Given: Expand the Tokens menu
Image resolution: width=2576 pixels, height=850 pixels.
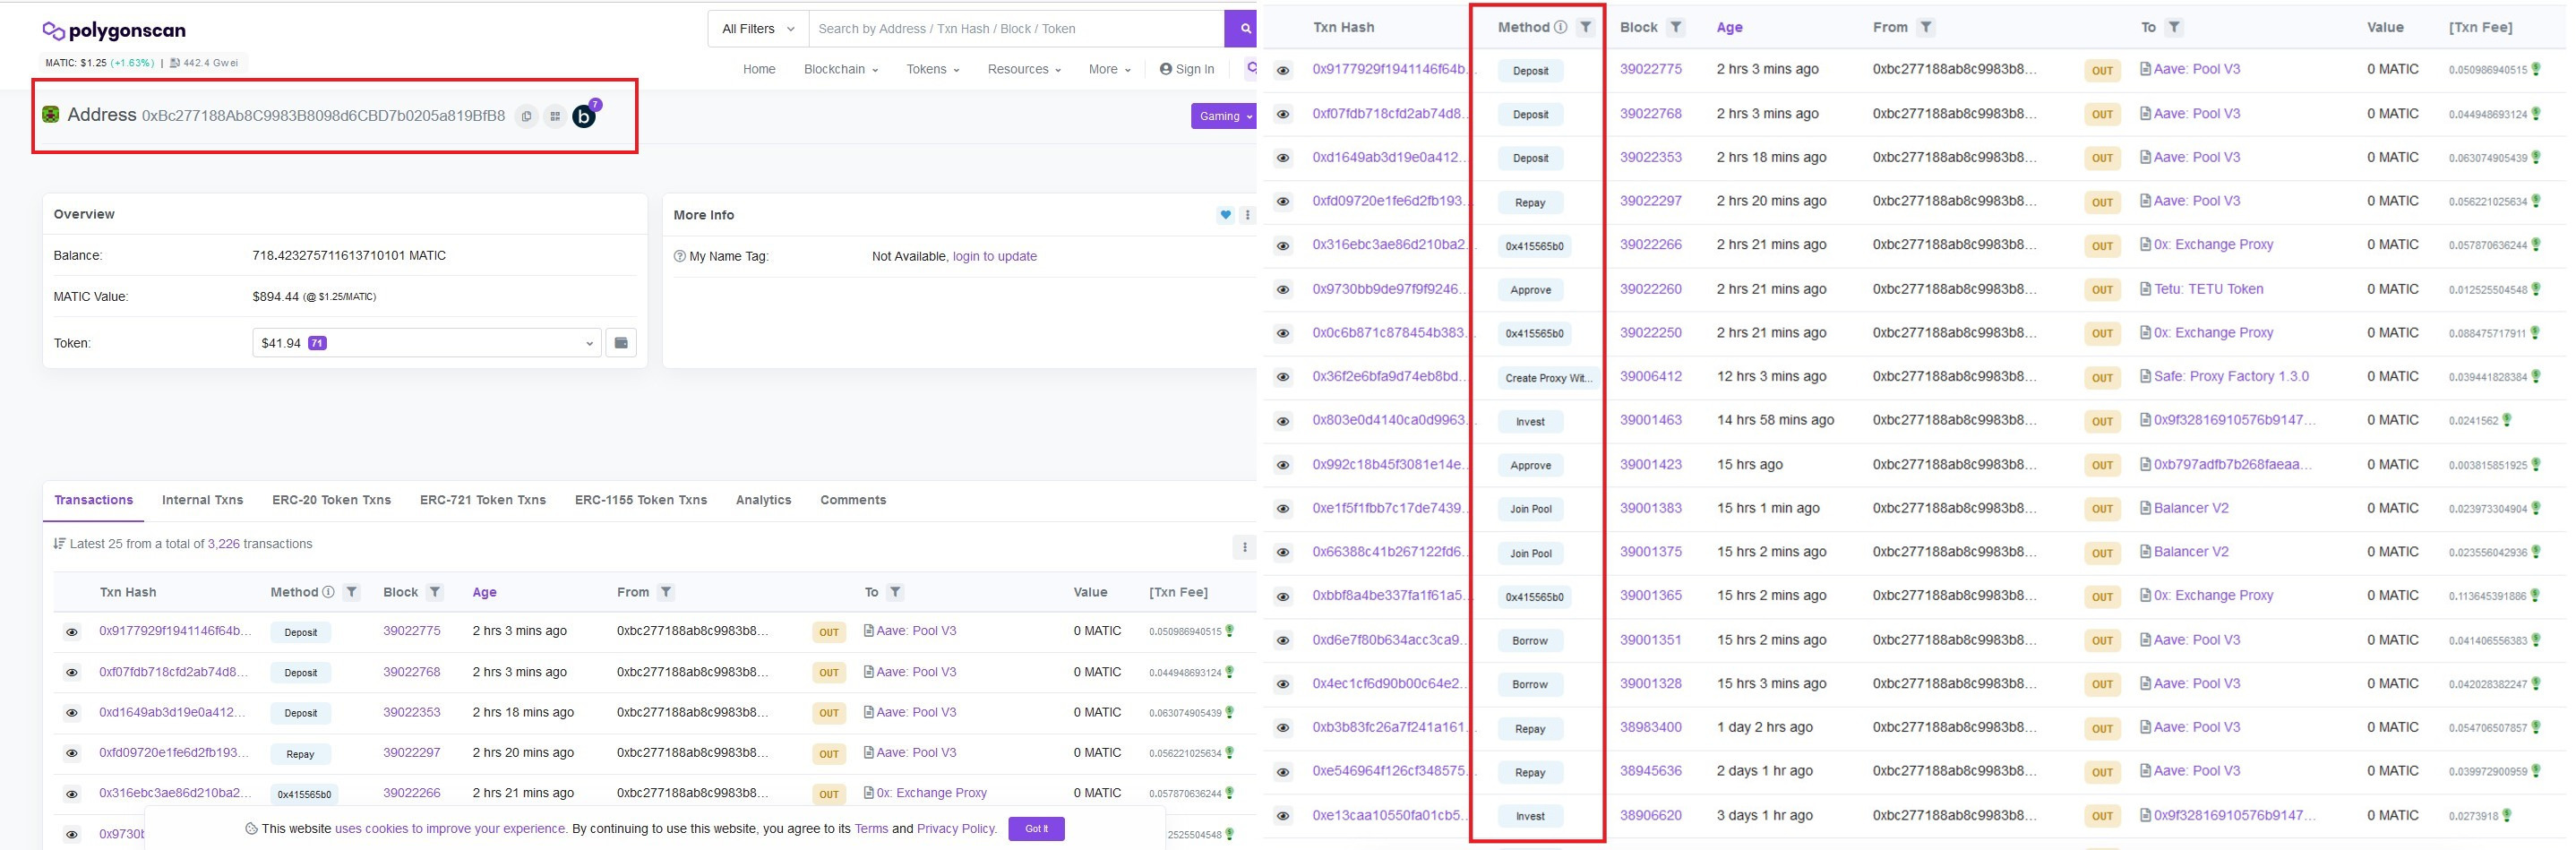Looking at the screenshot, I should [932, 69].
